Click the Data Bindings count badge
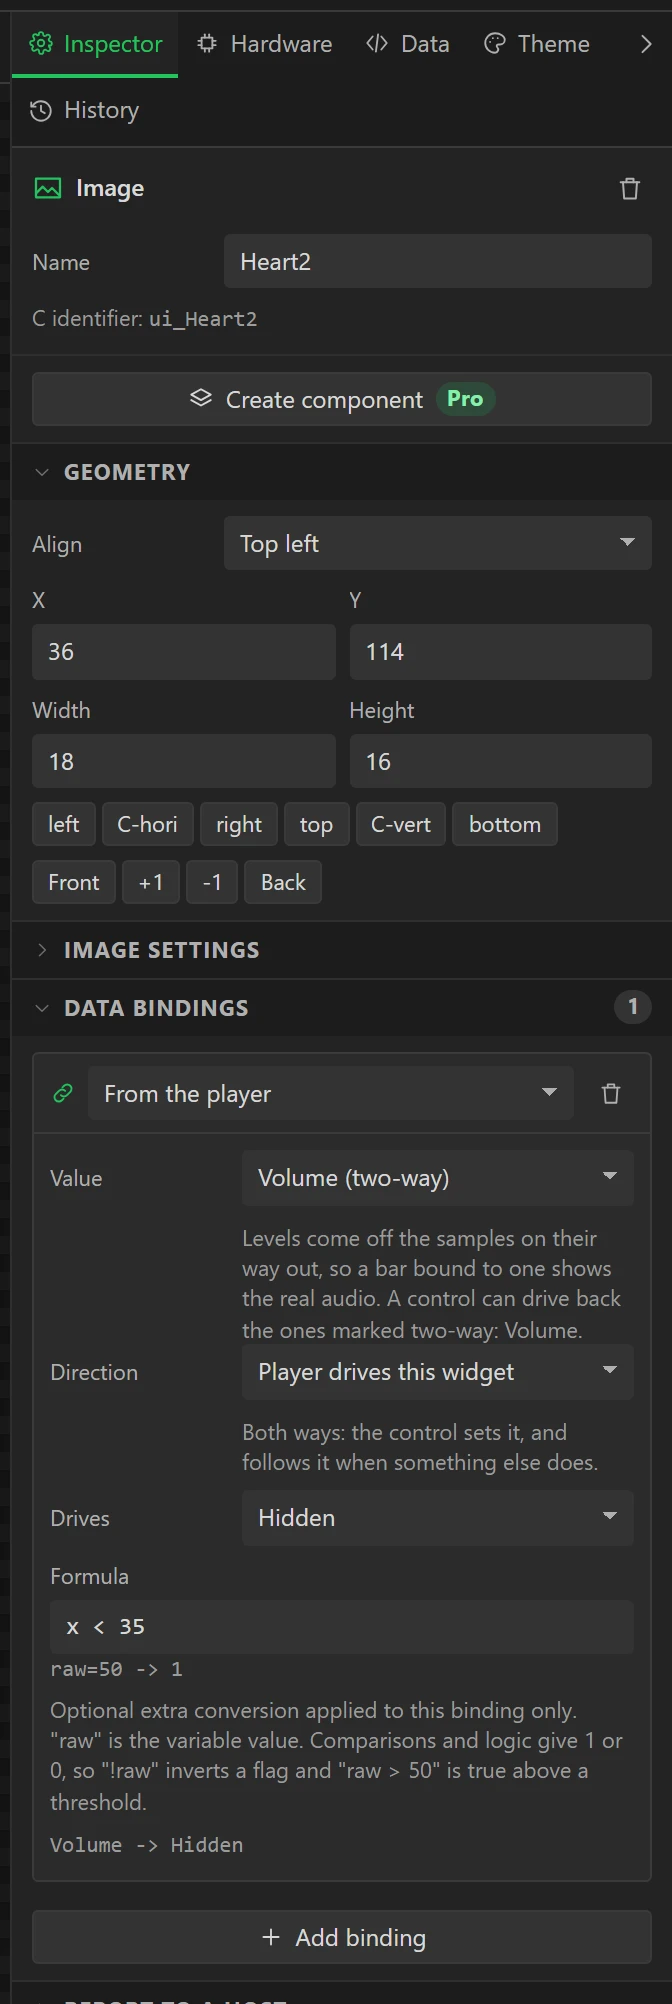Screen dimensions: 672x2004 point(632,1007)
